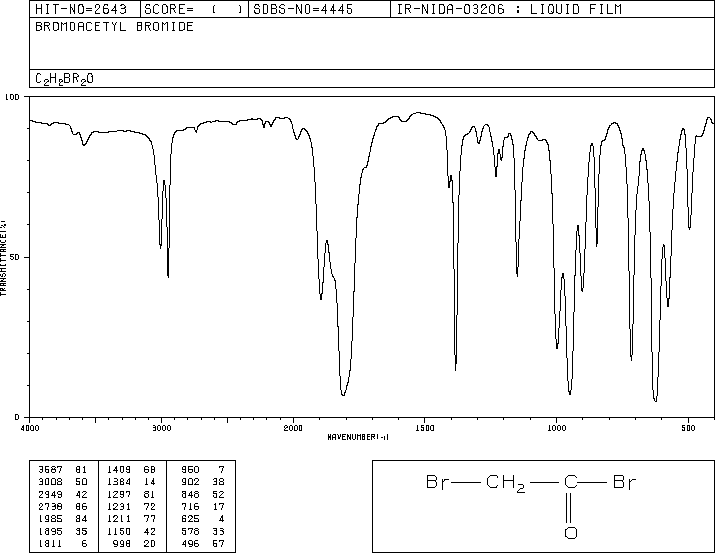Click the 625 peak minimum in the spectrum
The height and width of the screenshot is (553, 715).
pyautogui.click(x=656, y=400)
